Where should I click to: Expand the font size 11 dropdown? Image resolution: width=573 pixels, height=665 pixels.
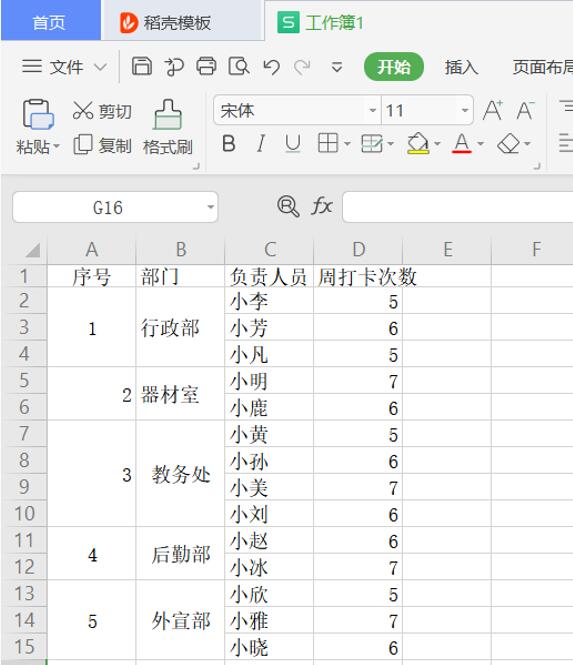[x=465, y=110]
